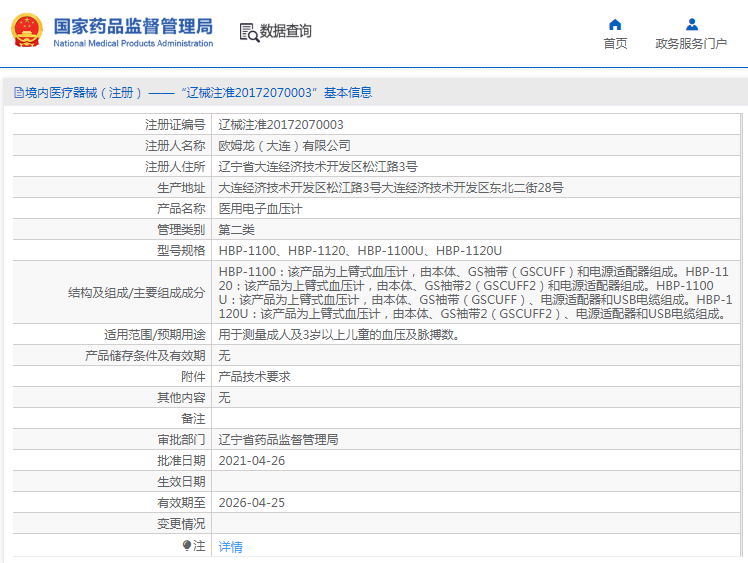
Task: Open 政务服务门户 link text
Action: pyautogui.click(x=691, y=43)
